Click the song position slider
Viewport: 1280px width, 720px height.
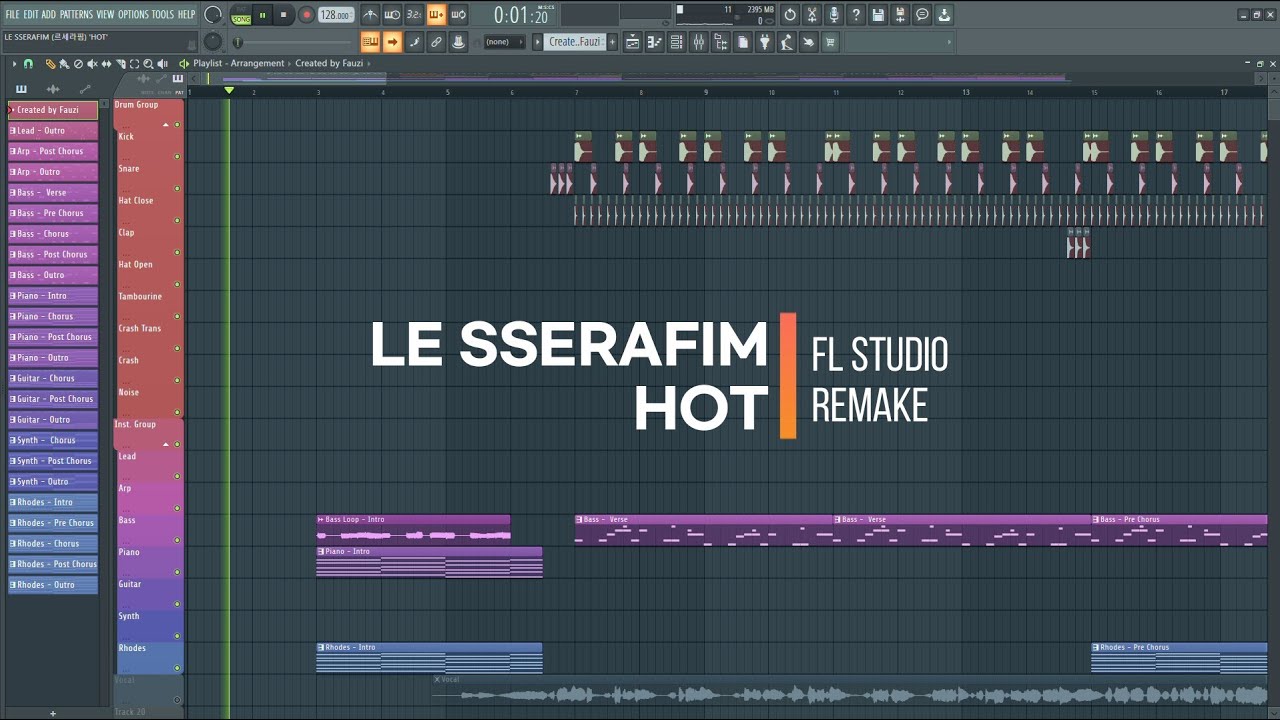293,42
